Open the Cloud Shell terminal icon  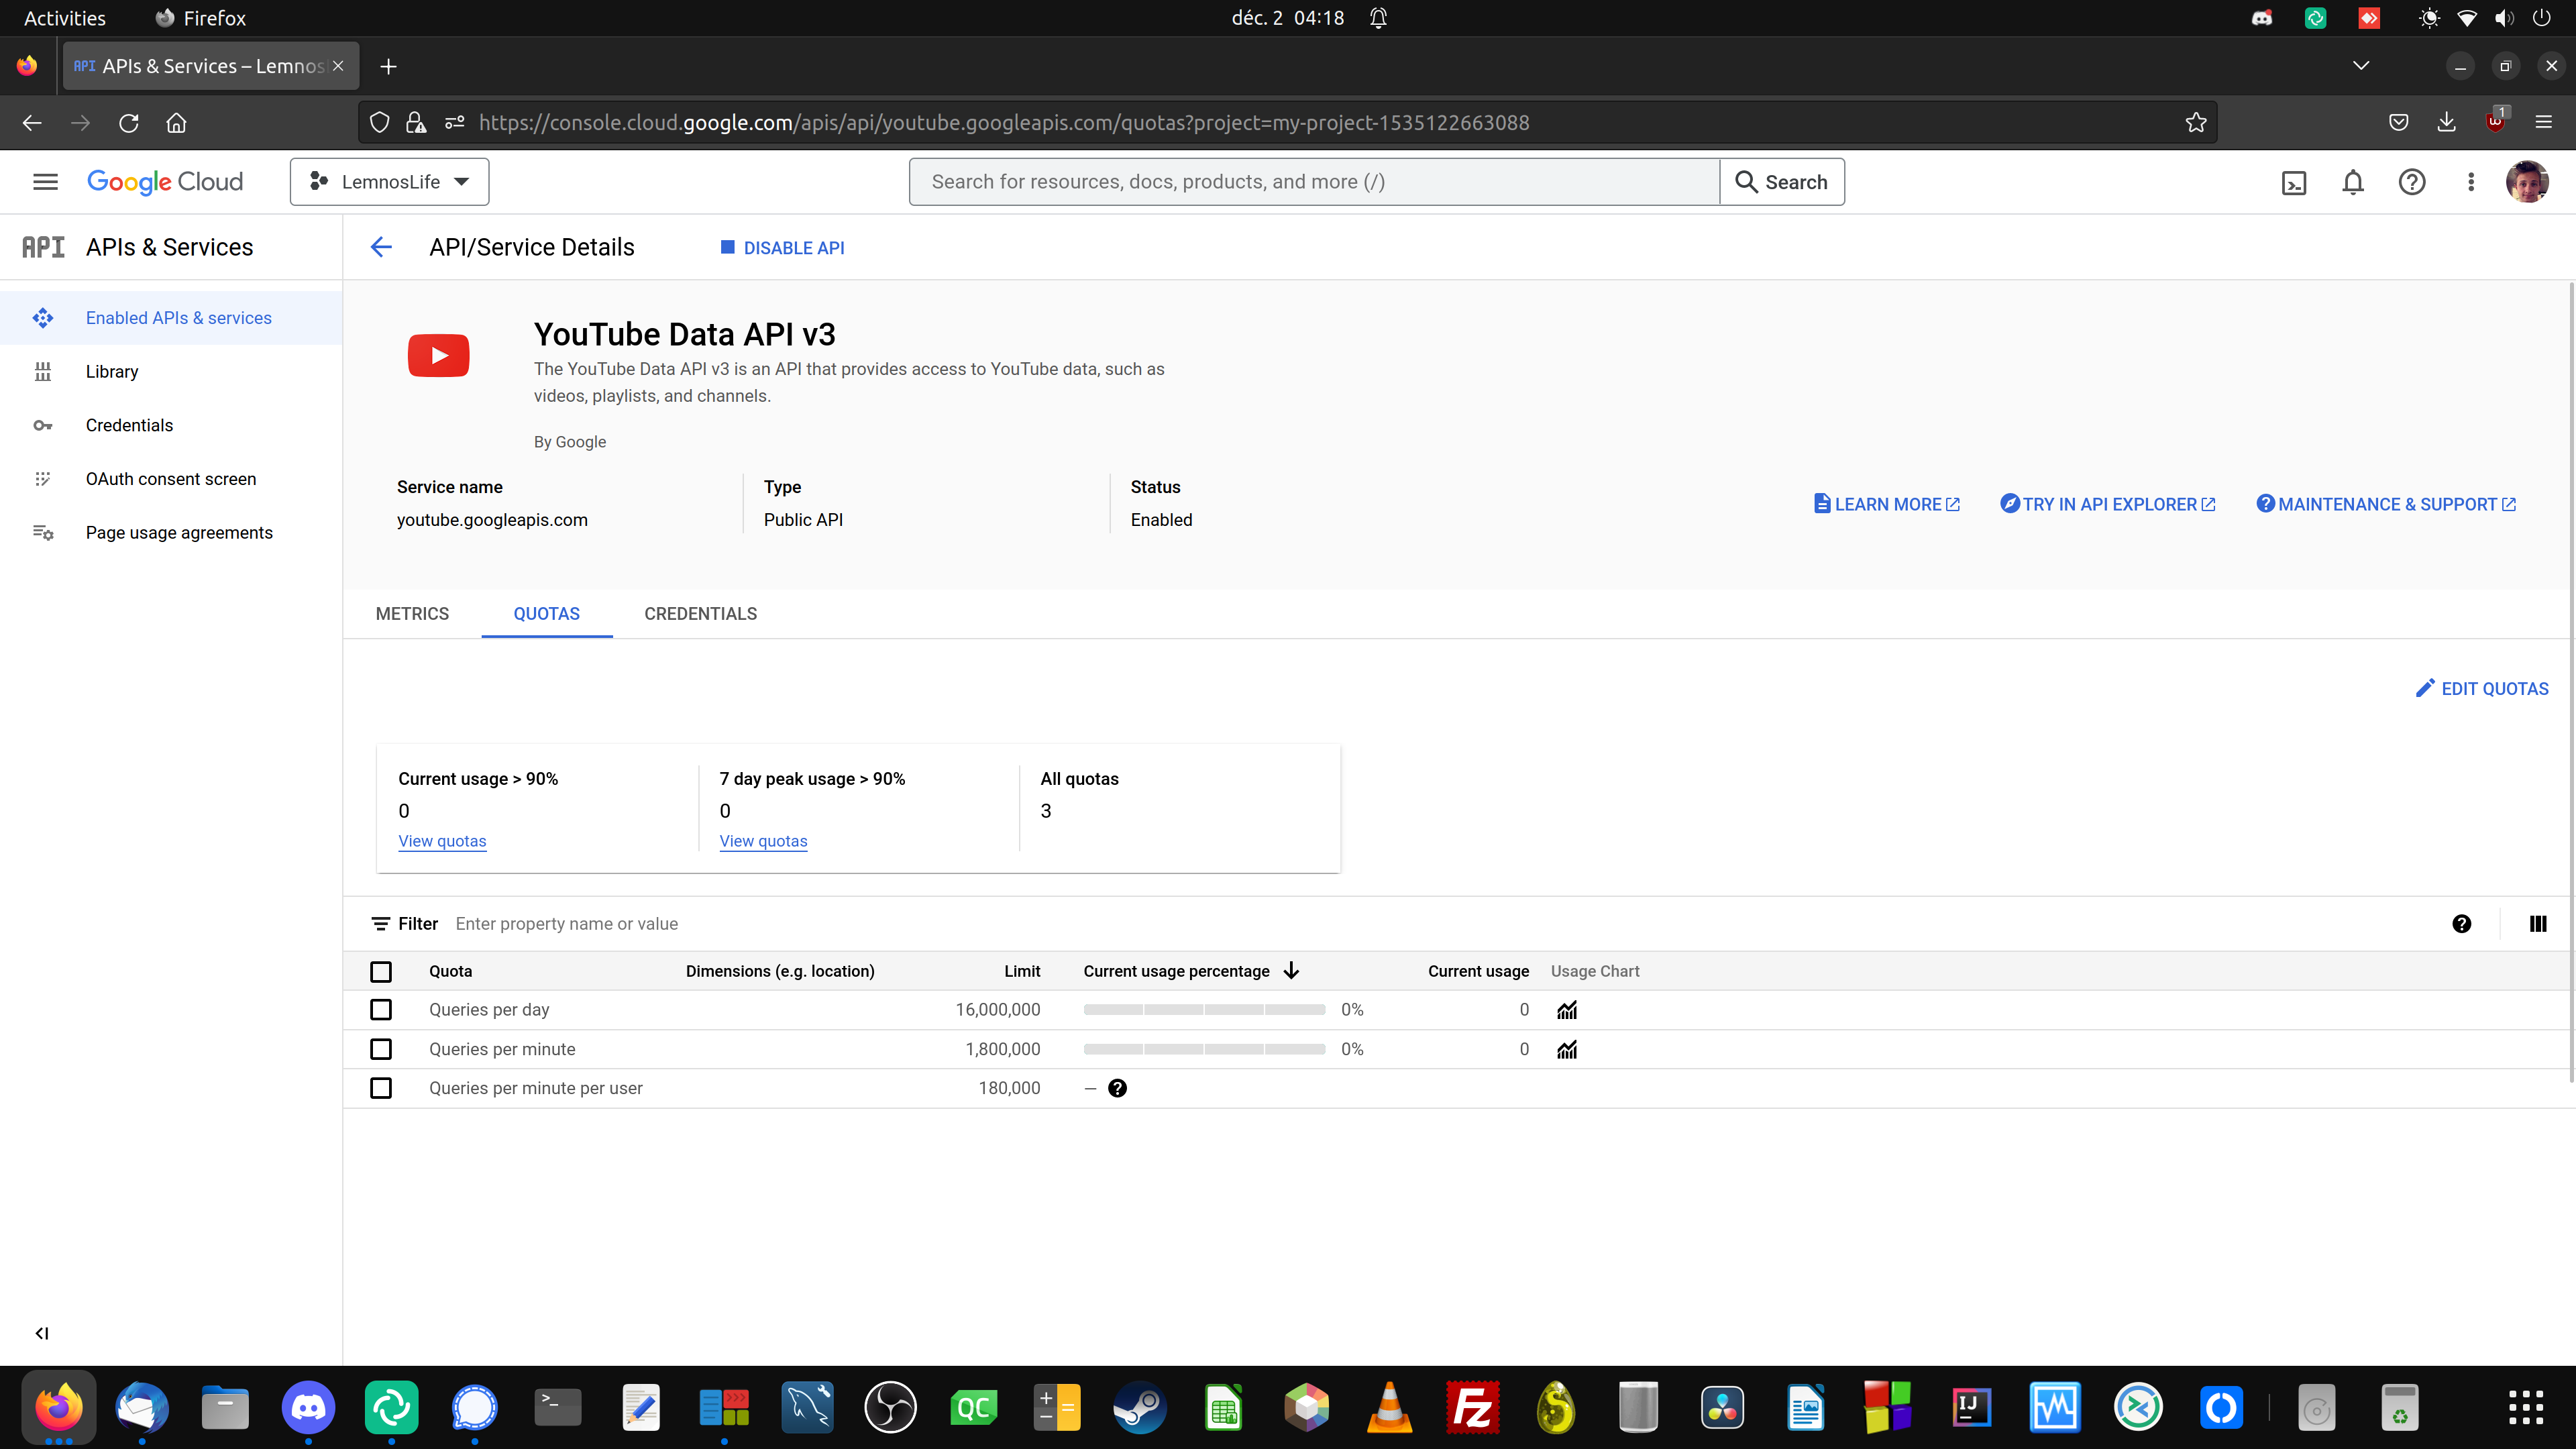2293,182
